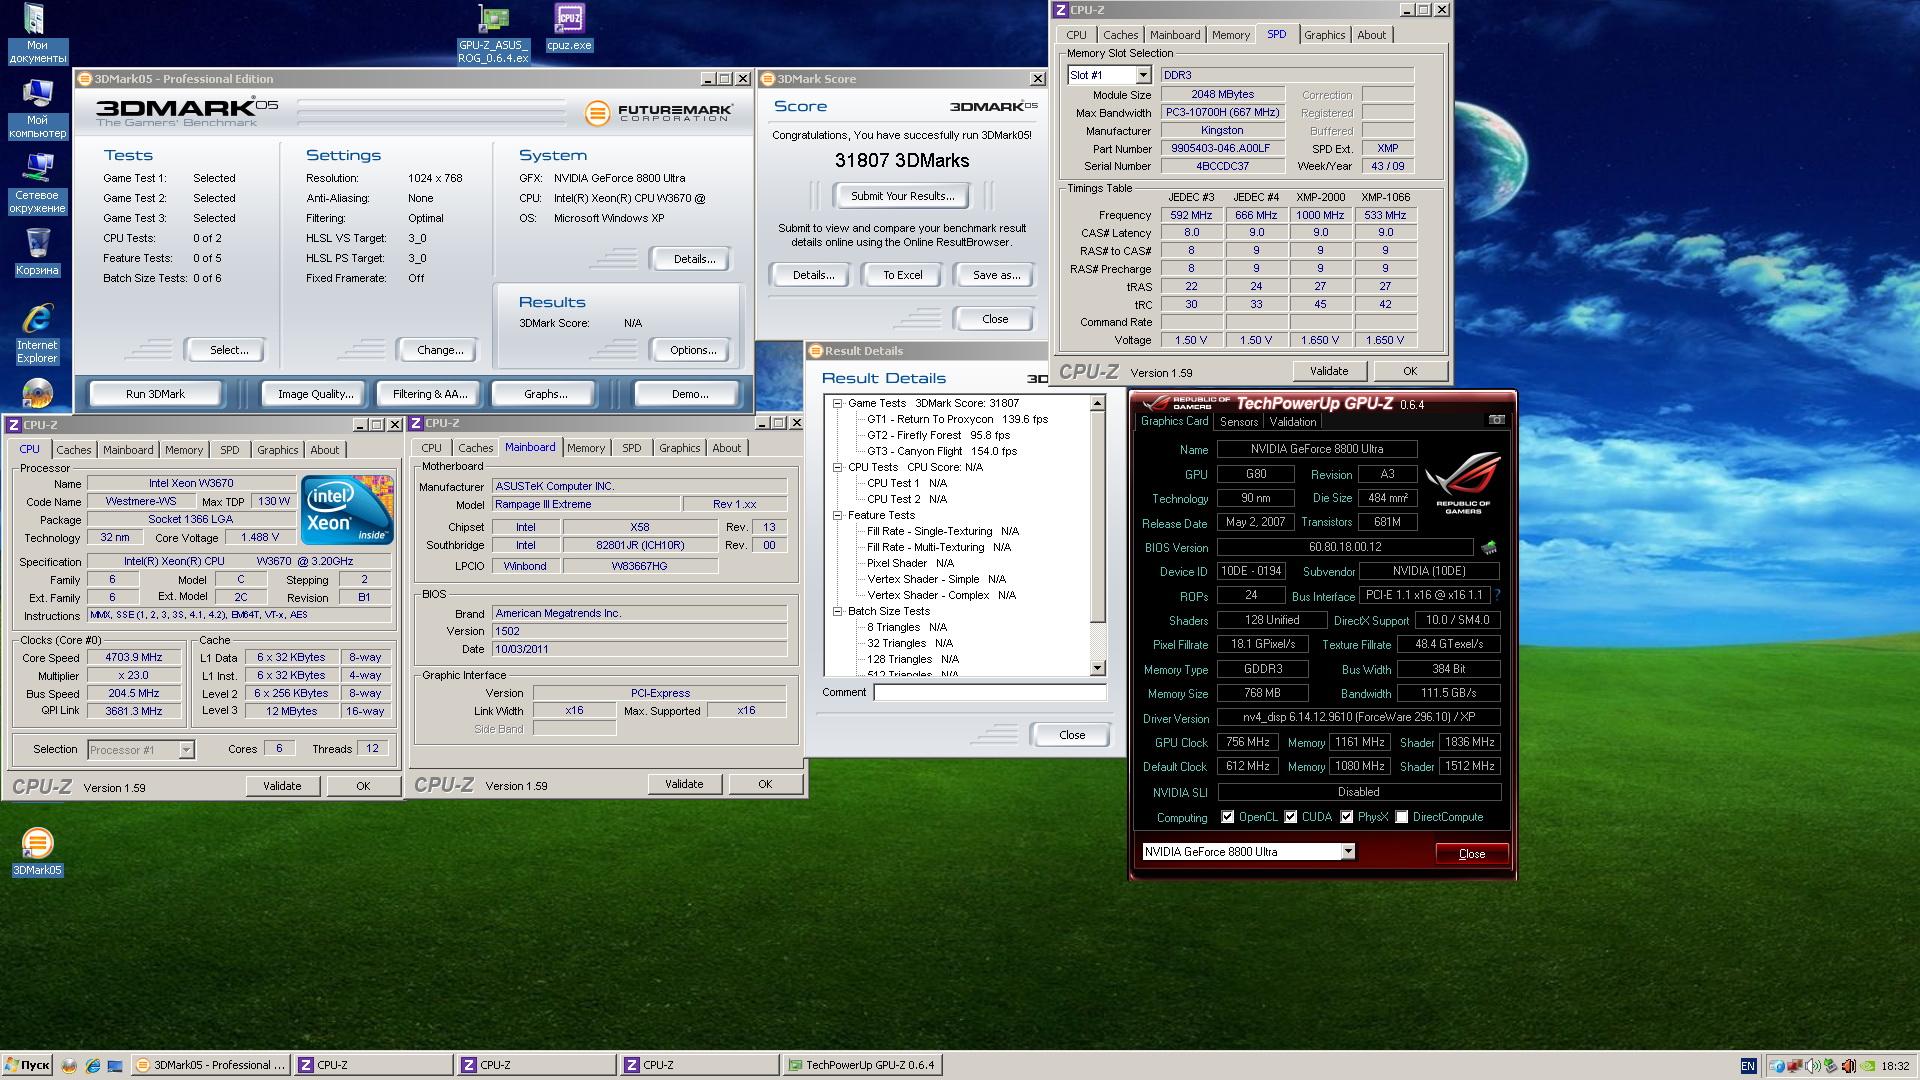This screenshot has height=1080, width=1920.
Task: Collapse the Feature Tests tree node
Action: pyautogui.click(x=838, y=515)
